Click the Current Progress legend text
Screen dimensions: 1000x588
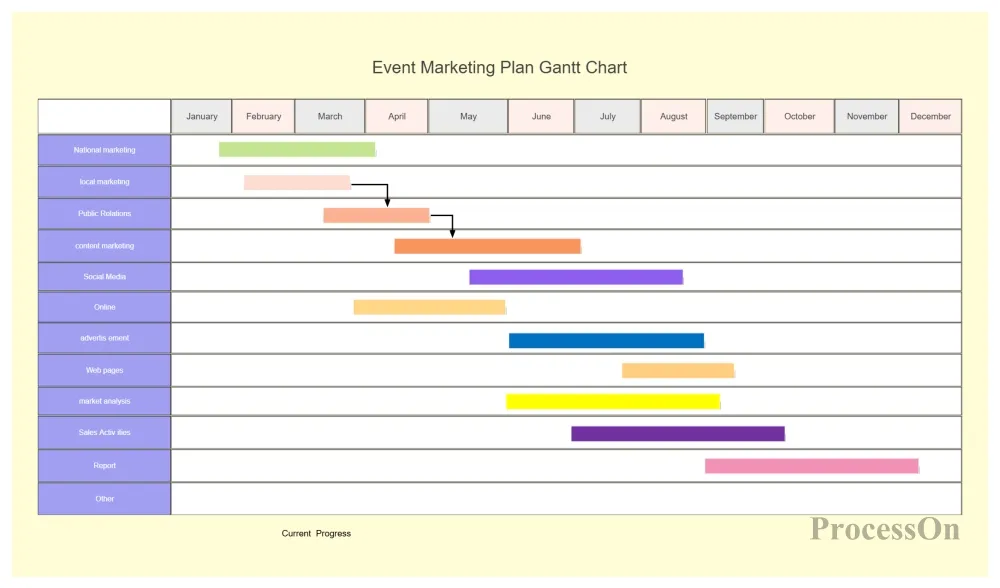click(316, 534)
